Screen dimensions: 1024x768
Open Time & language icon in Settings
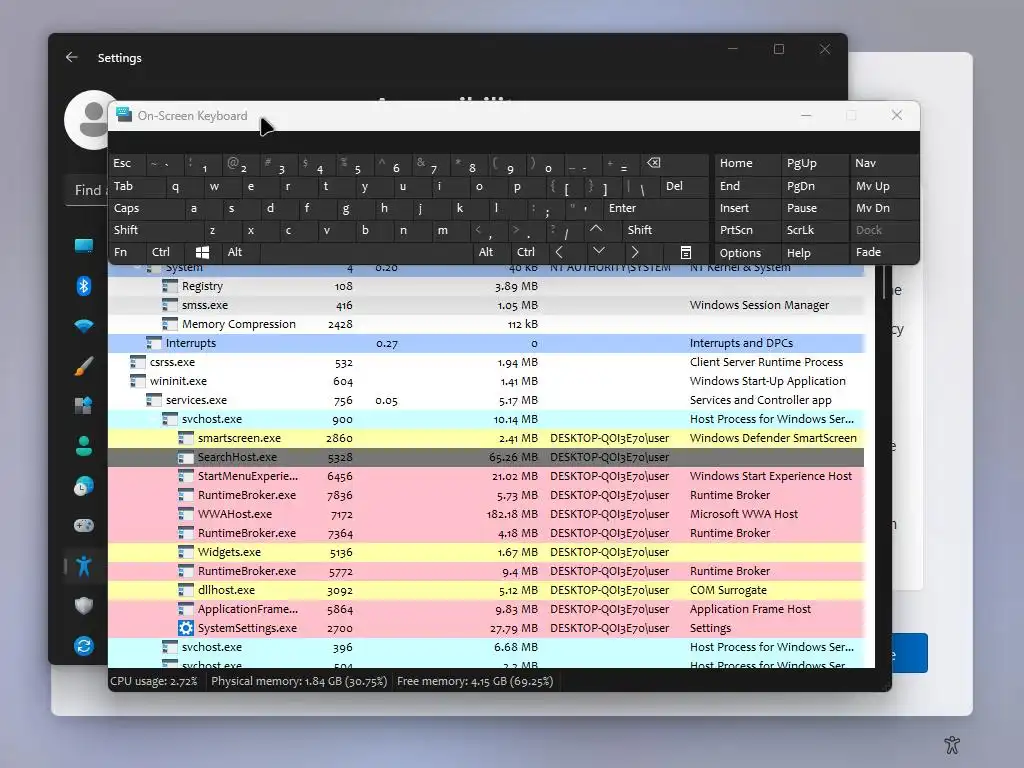[x=84, y=486]
